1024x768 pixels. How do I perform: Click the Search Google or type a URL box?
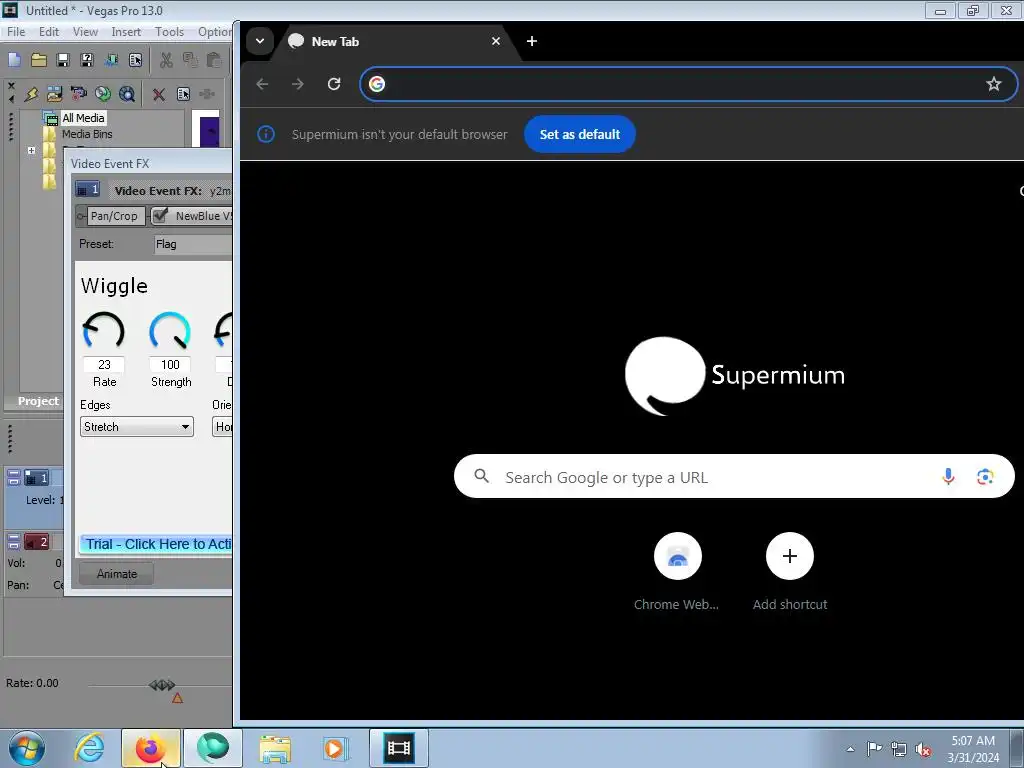tap(733, 477)
